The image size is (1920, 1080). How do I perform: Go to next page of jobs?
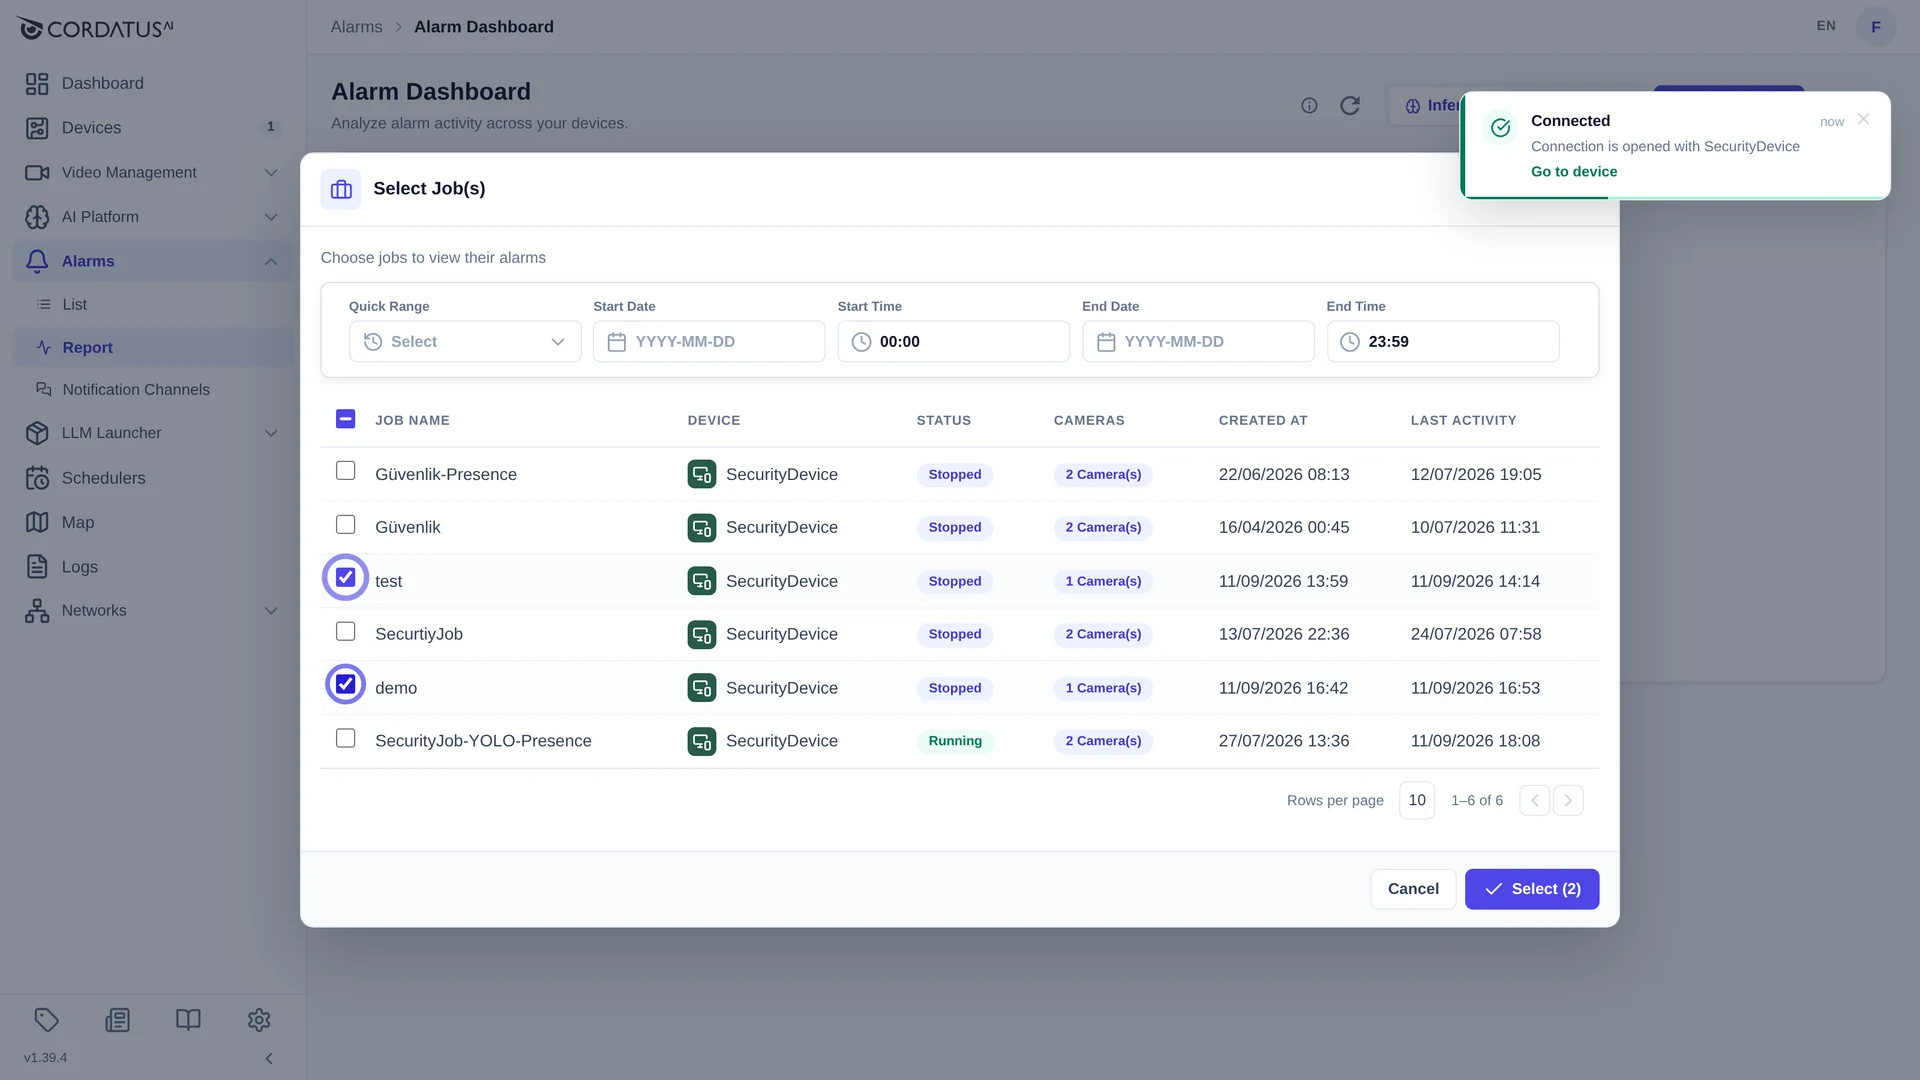click(x=1568, y=800)
